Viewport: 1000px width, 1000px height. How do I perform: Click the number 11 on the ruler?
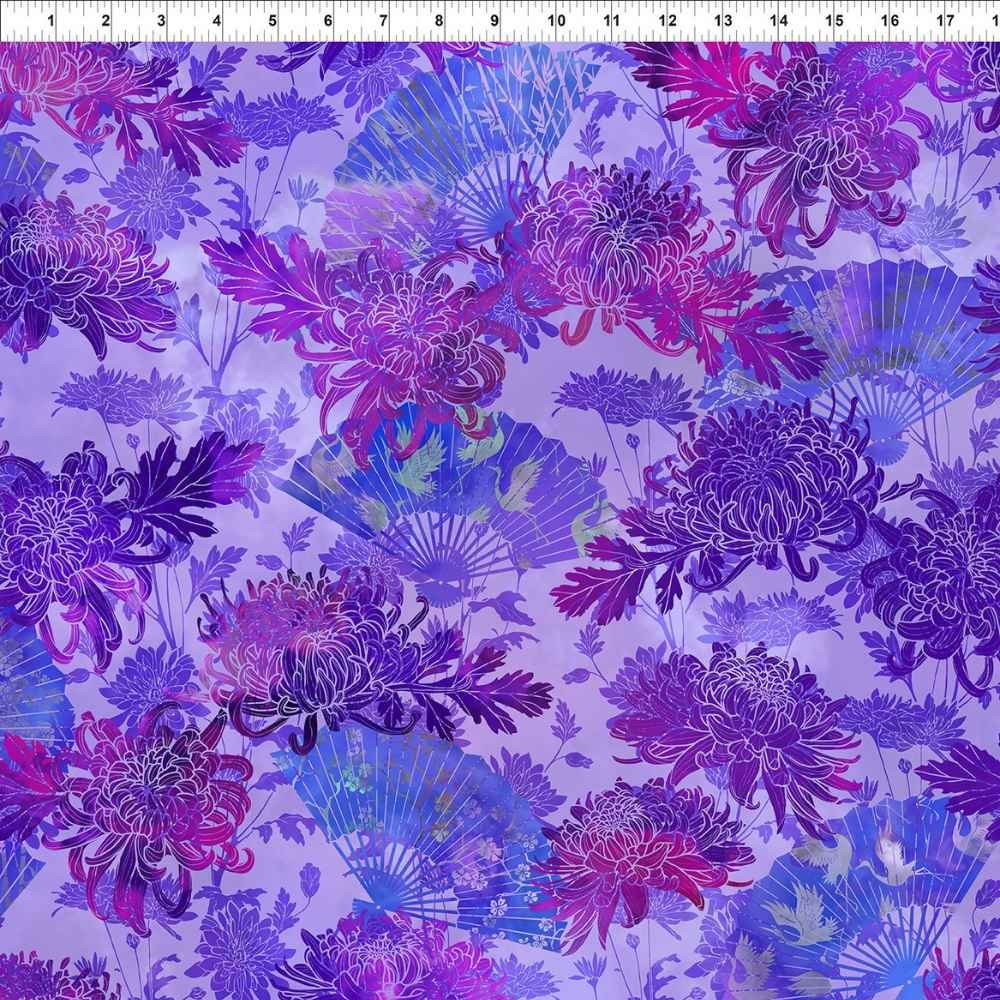click(612, 20)
